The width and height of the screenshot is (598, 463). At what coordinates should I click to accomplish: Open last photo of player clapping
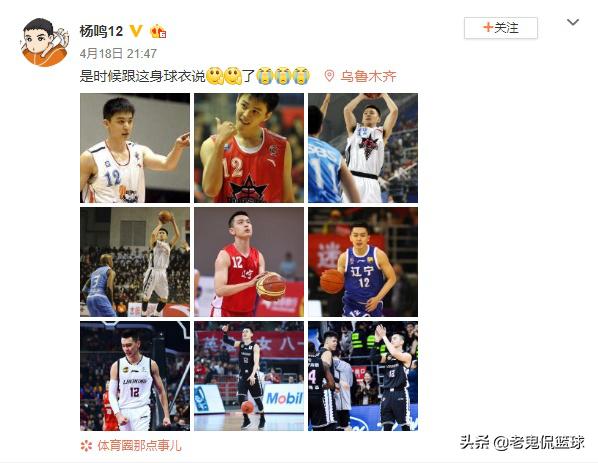tap(363, 376)
